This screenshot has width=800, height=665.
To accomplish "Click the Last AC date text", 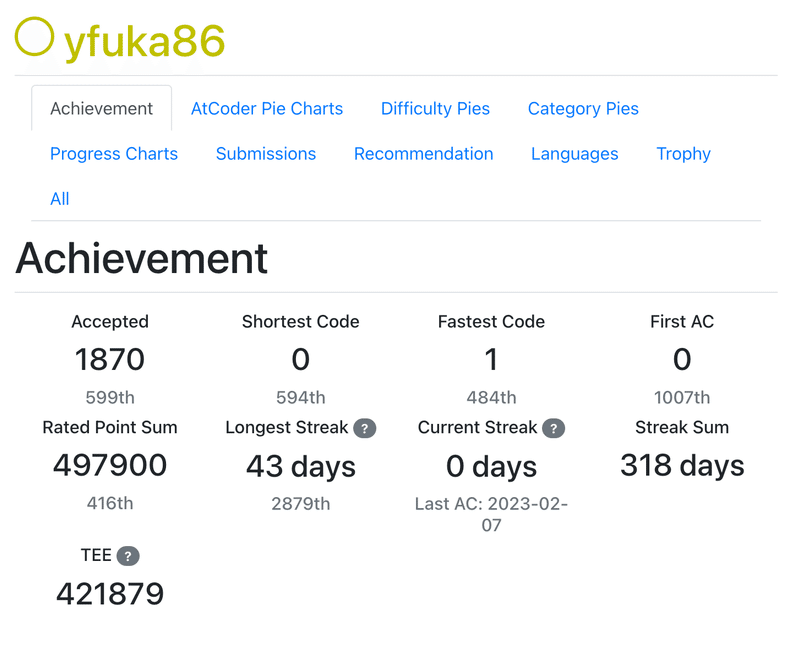I will pyautogui.click(x=491, y=514).
